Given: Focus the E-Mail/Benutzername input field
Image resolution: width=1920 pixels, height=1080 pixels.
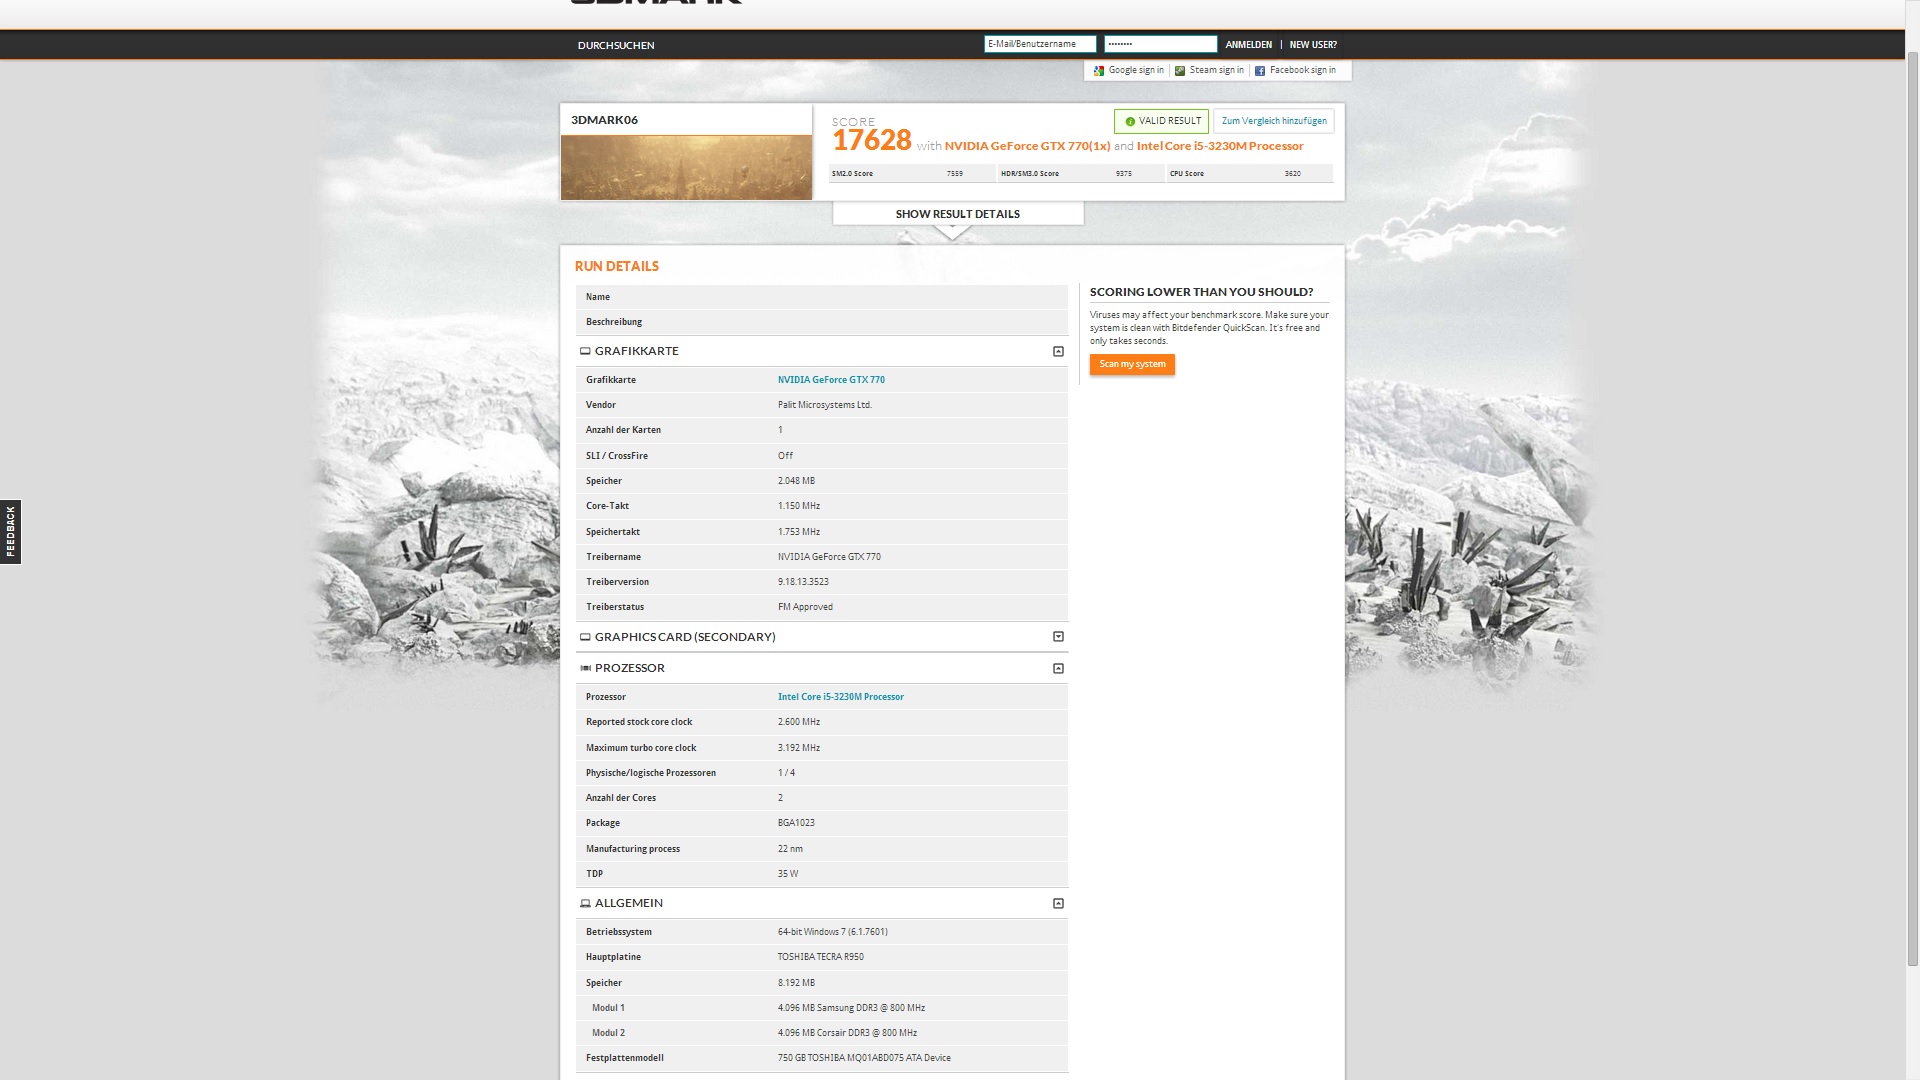Looking at the screenshot, I should point(1039,44).
